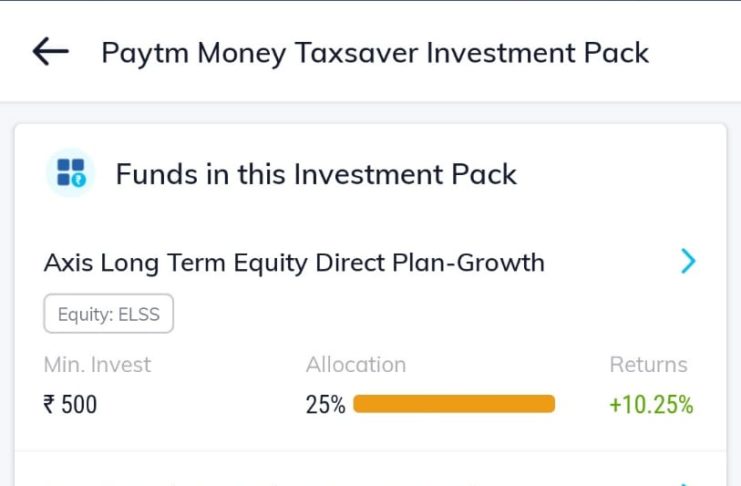Go back using the left arrow
Image resolution: width=741 pixels, height=486 pixels.
pyautogui.click(x=50, y=52)
